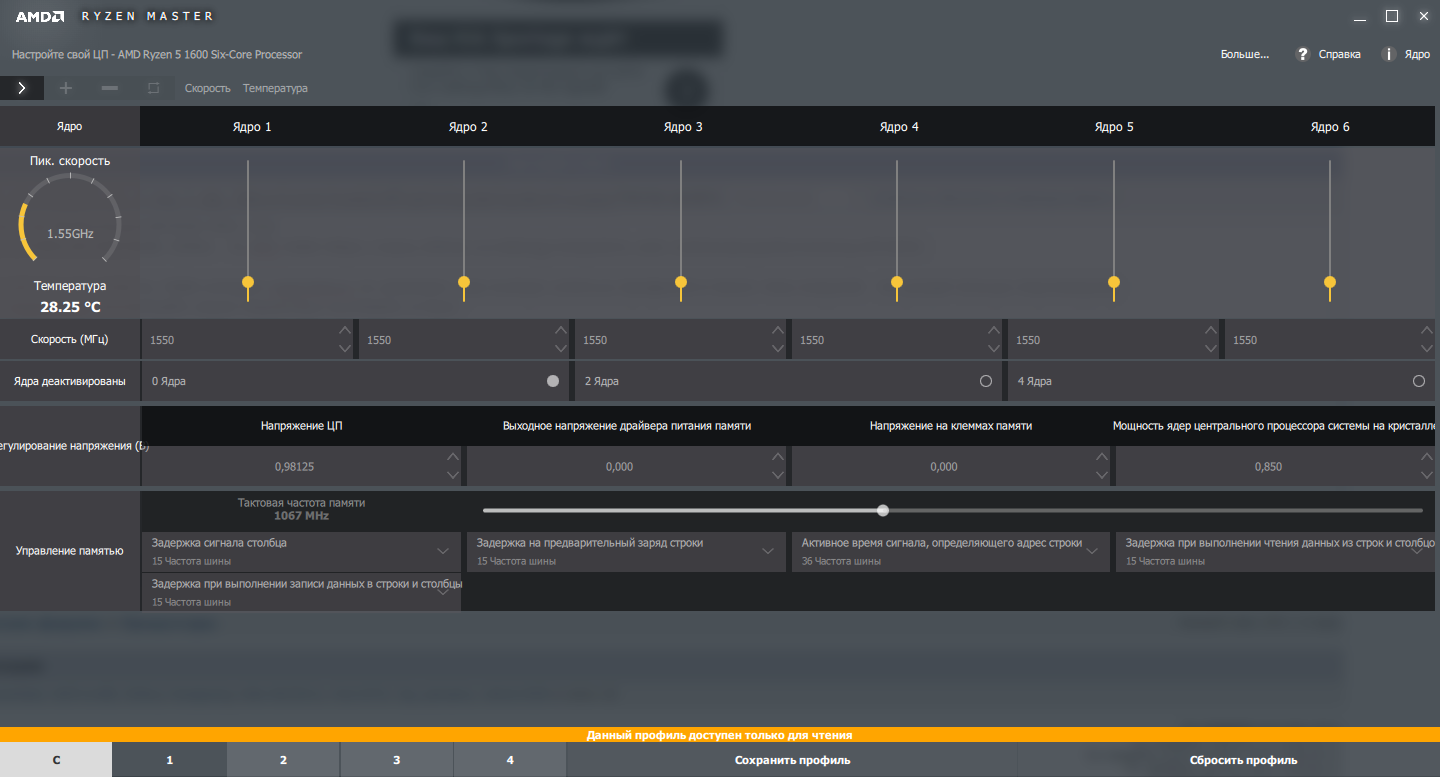Click the orange read-only profile notice bar
The height and width of the screenshot is (777, 1440).
(x=720, y=735)
